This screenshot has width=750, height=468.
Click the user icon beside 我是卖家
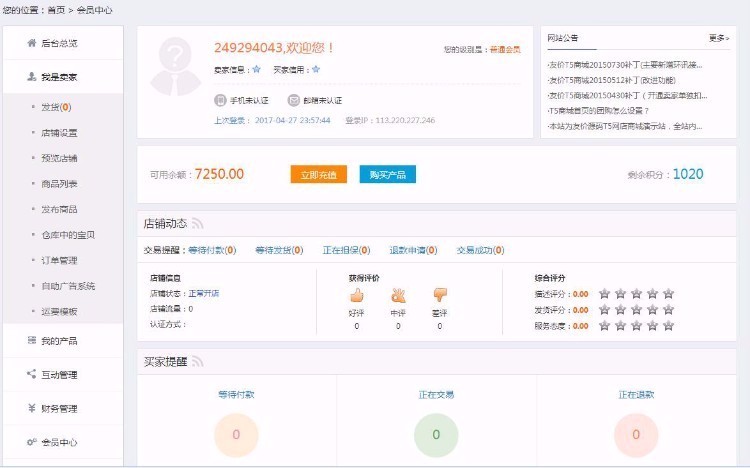tap(32, 77)
